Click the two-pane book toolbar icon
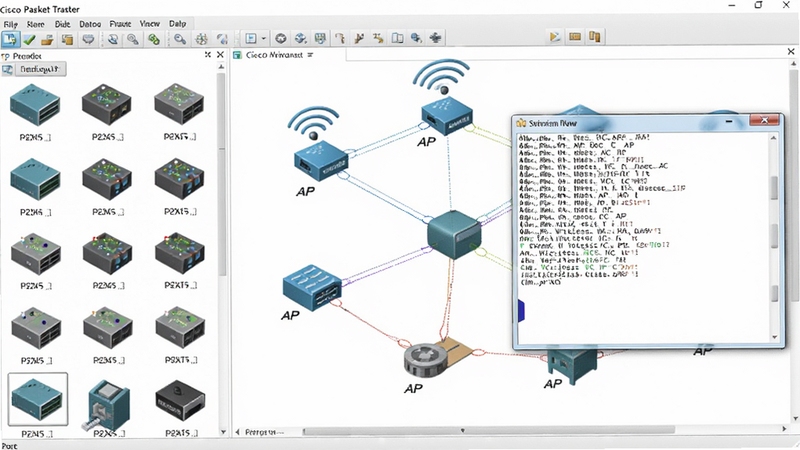800x450 pixels. [397, 38]
